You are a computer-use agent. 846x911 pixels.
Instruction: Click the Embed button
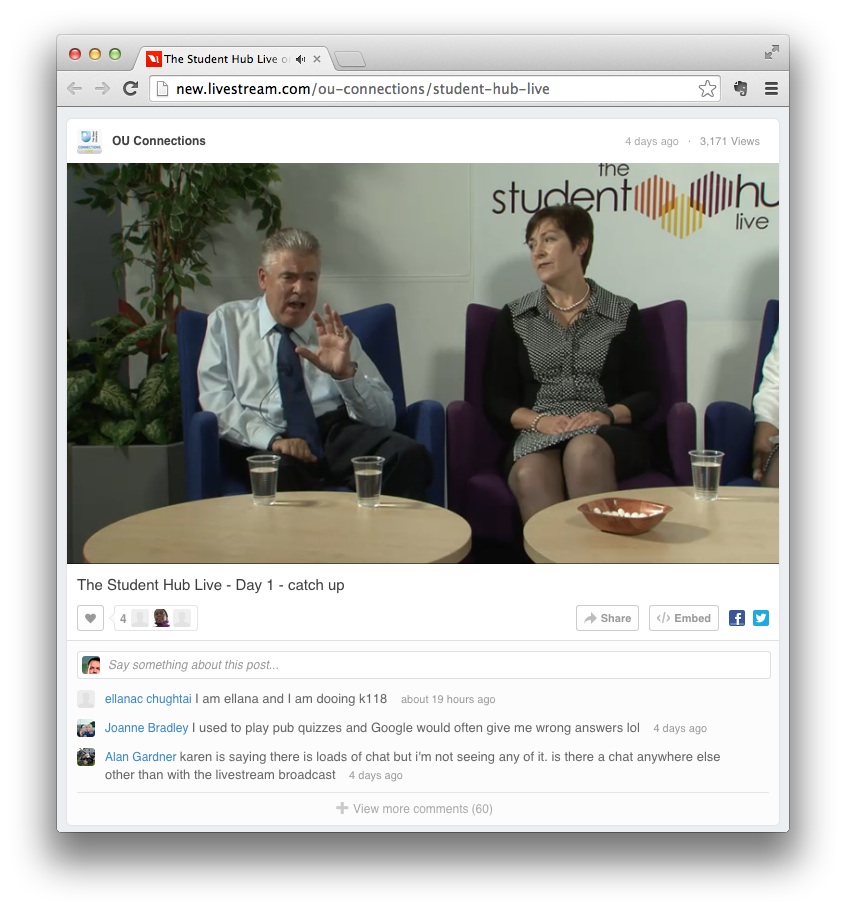[684, 619]
